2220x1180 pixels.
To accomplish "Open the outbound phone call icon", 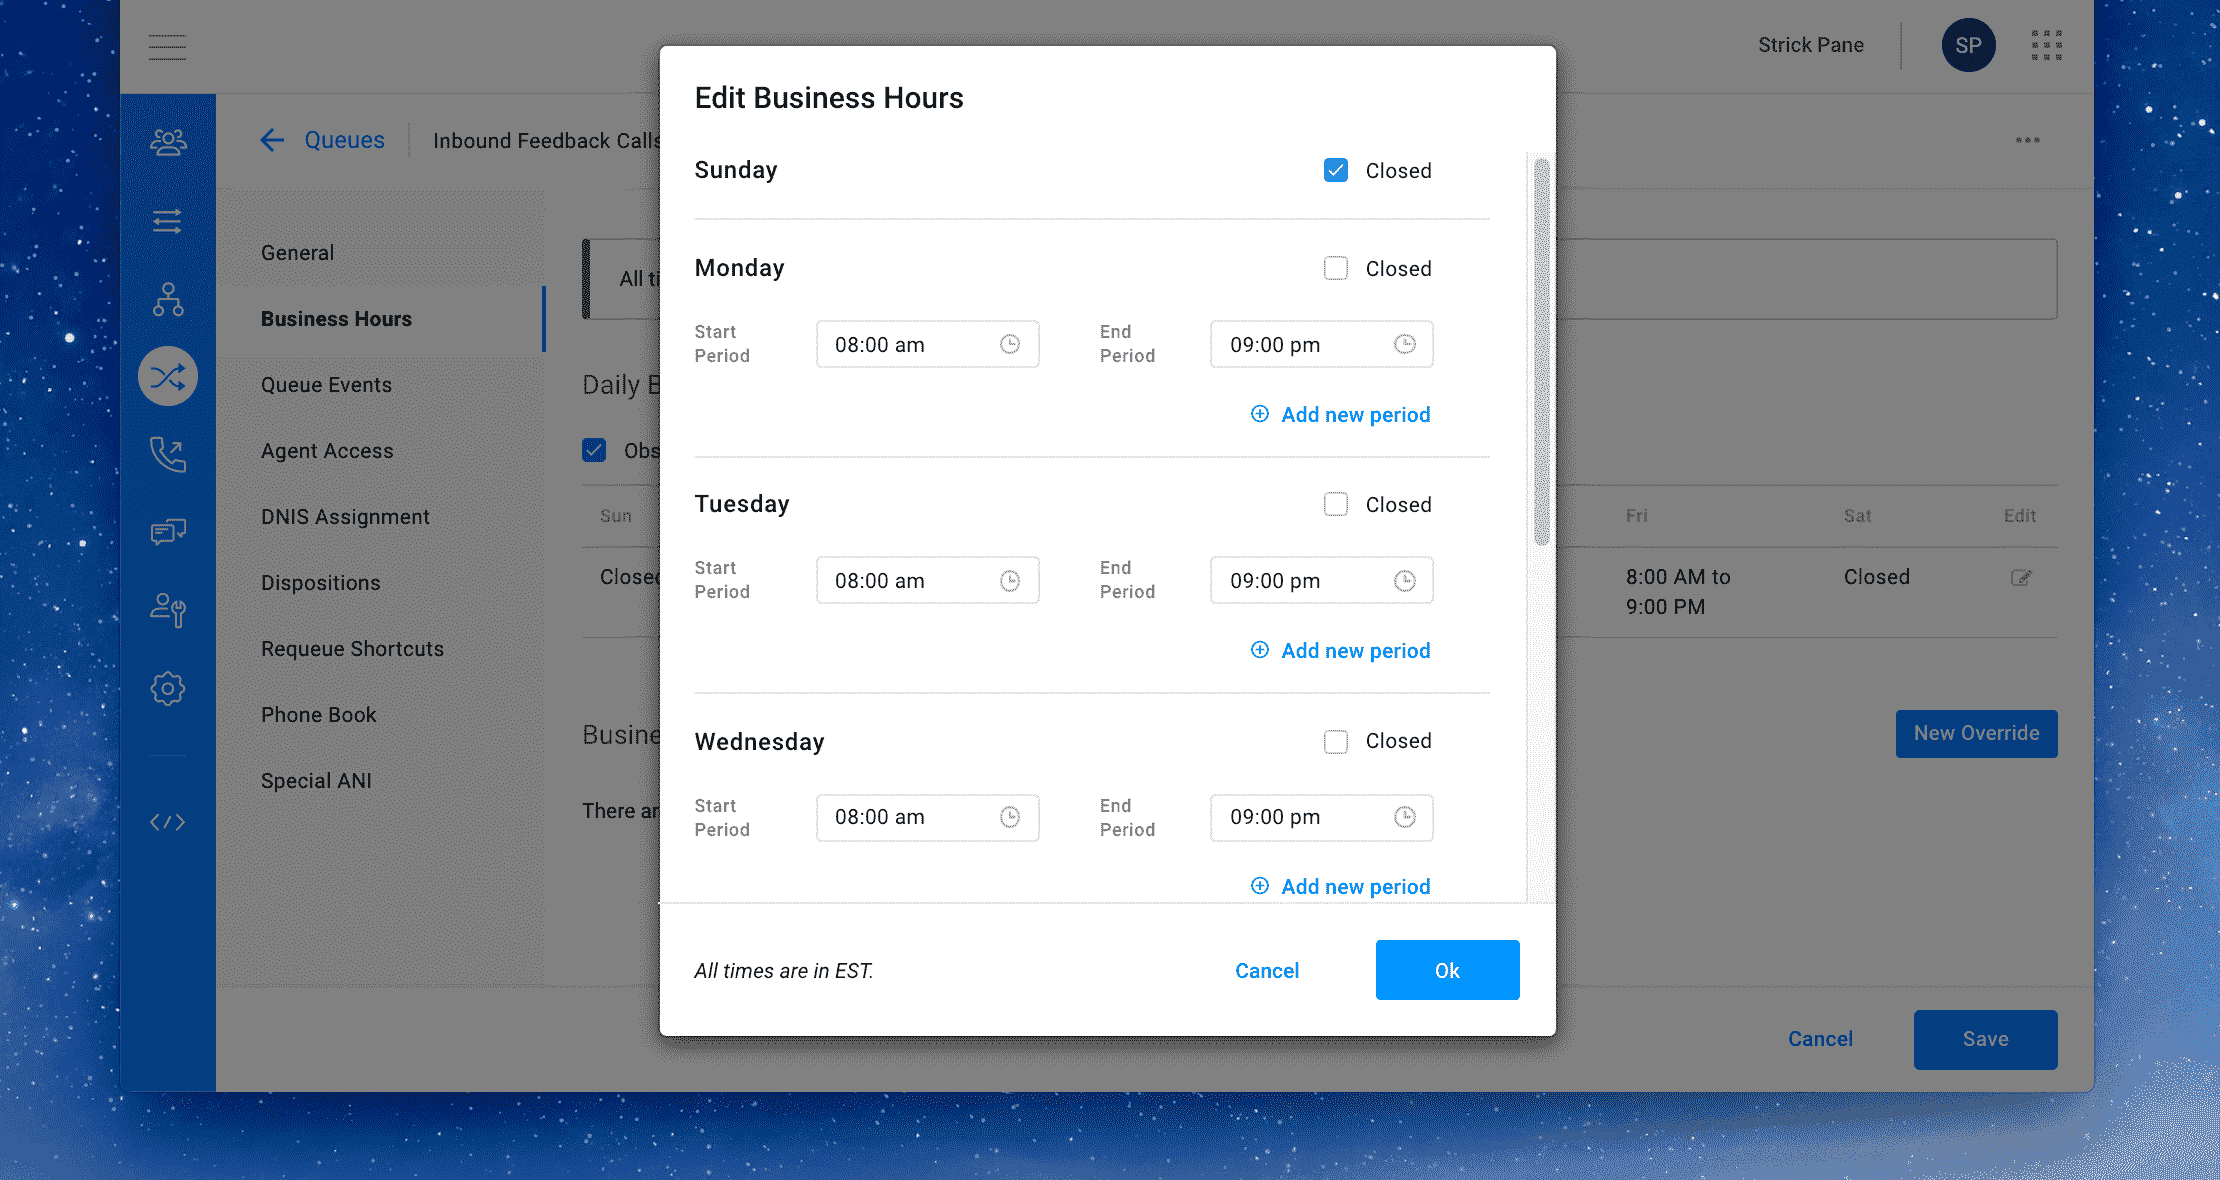I will click(x=168, y=454).
